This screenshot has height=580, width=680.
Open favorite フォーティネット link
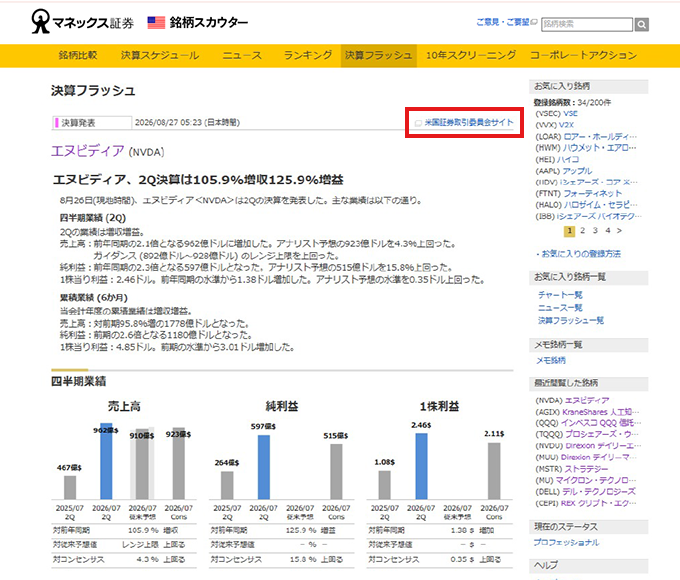click(592, 193)
